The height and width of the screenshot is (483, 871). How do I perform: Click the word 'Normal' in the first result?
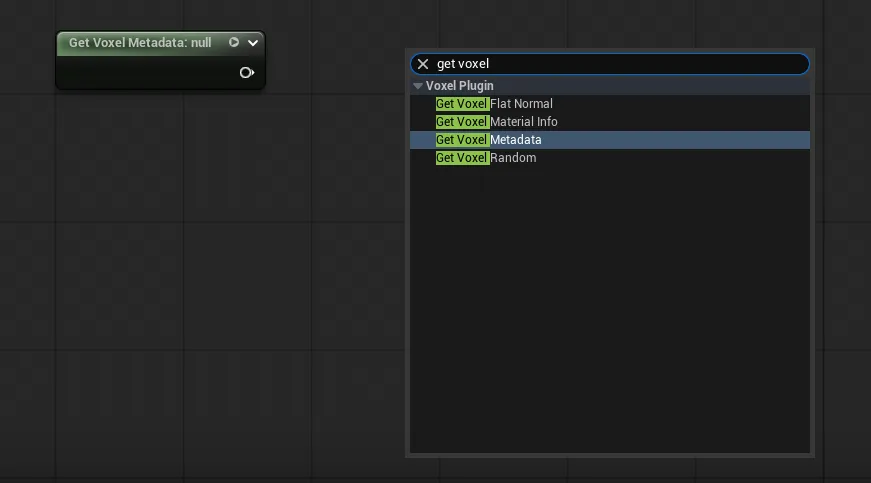click(533, 104)
